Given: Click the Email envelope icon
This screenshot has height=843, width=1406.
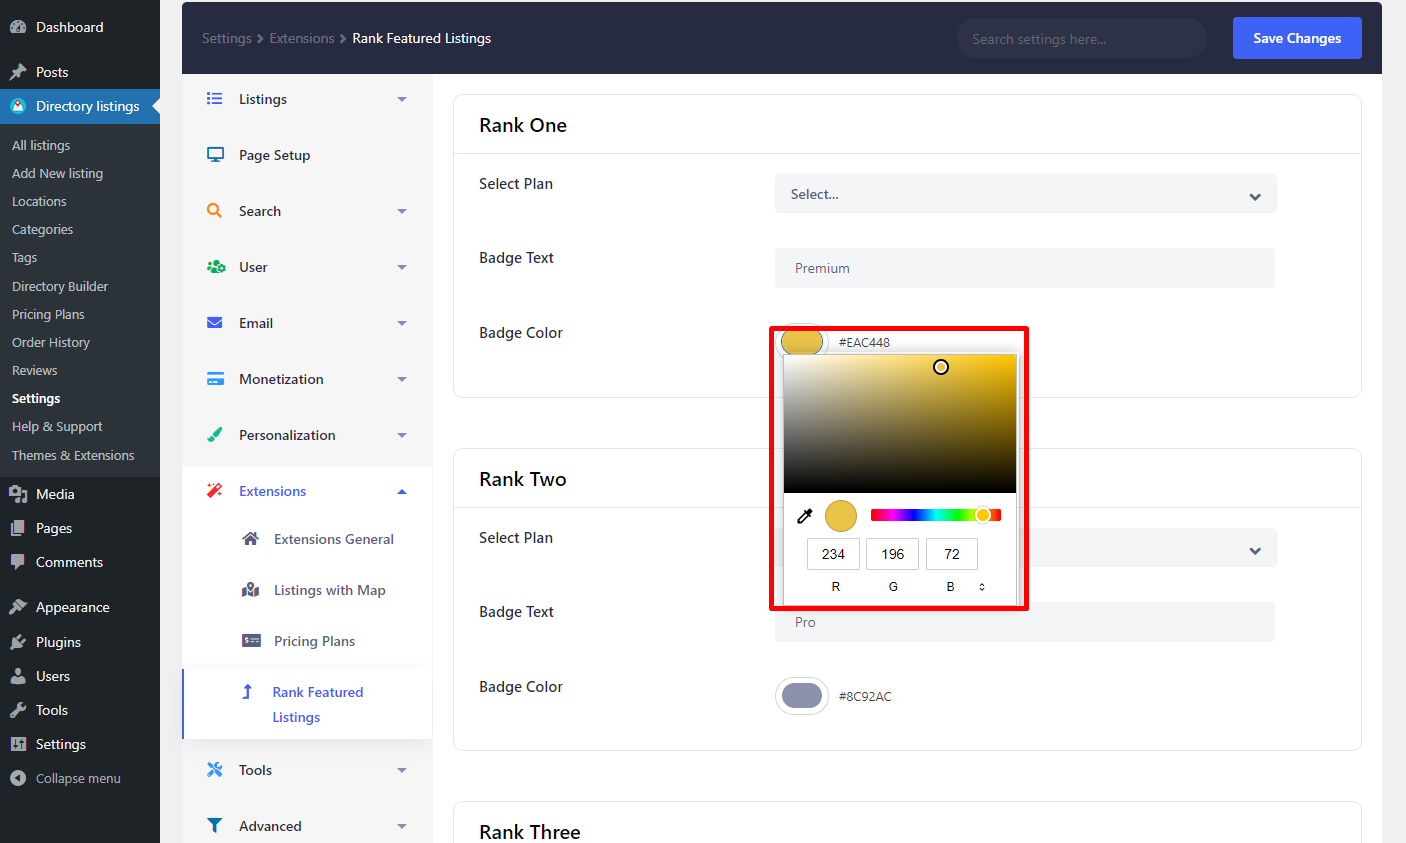Looking at the screenshot, I should point(214,322).
